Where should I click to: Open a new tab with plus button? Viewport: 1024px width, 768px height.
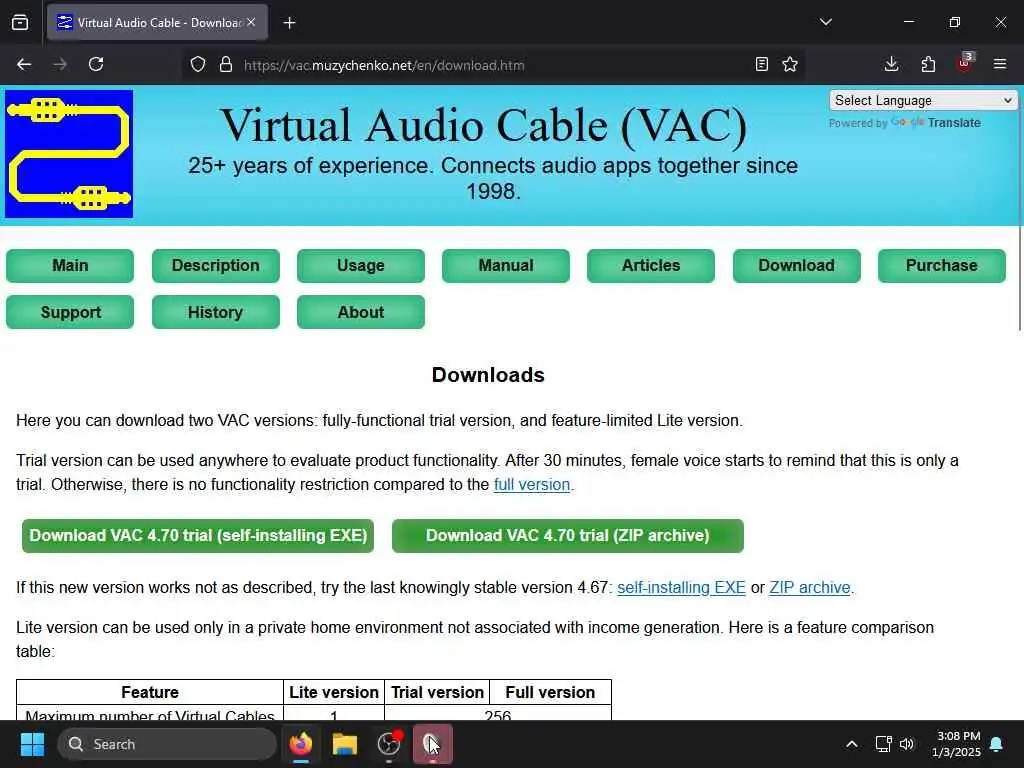[x=289, y=23]
